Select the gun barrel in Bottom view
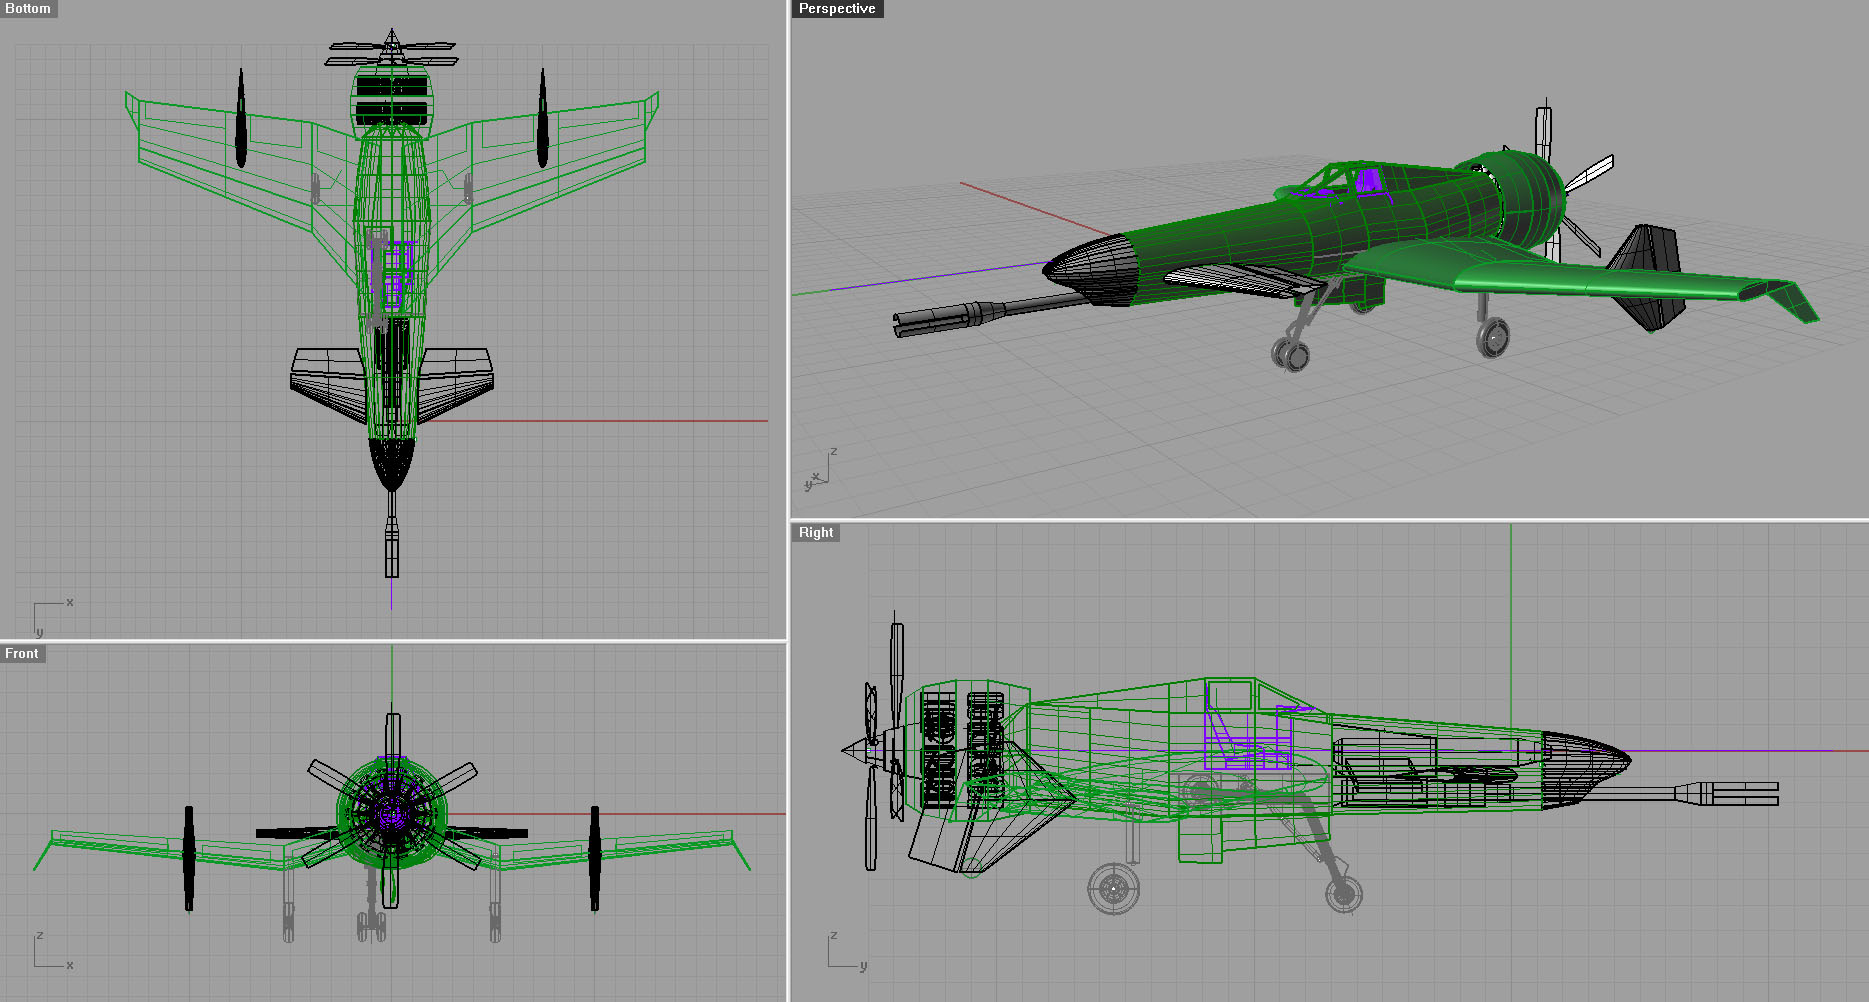The height and width of the screenshot is (1002, 1869). (x=392, y=545)
